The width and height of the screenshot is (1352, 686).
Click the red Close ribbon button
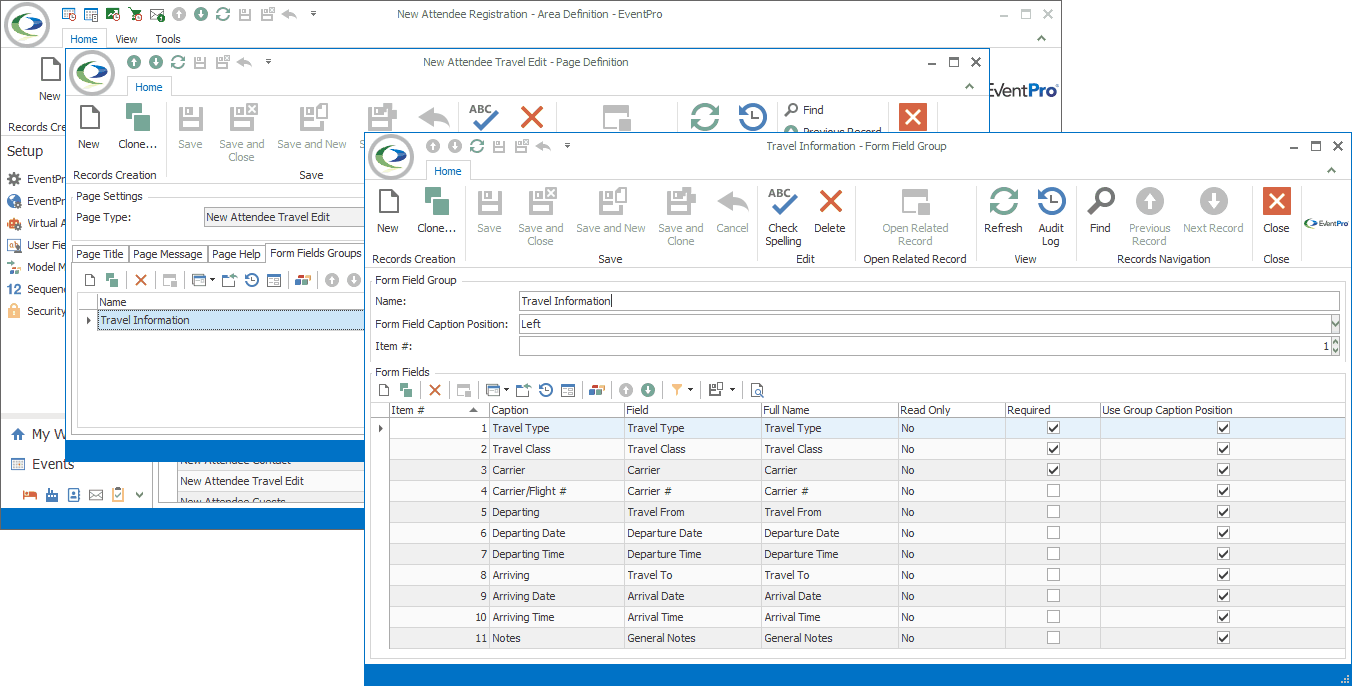[1276, 210]
